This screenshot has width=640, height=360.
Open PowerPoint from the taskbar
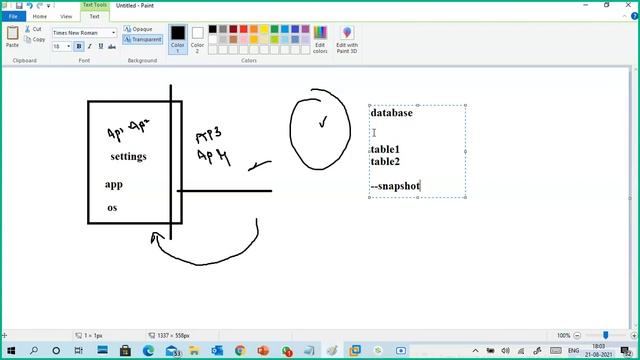pos(263,351)
